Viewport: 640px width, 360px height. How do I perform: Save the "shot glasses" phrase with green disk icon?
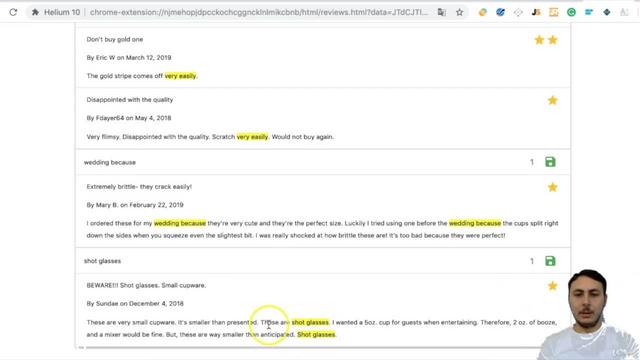(x=550, y=261)
